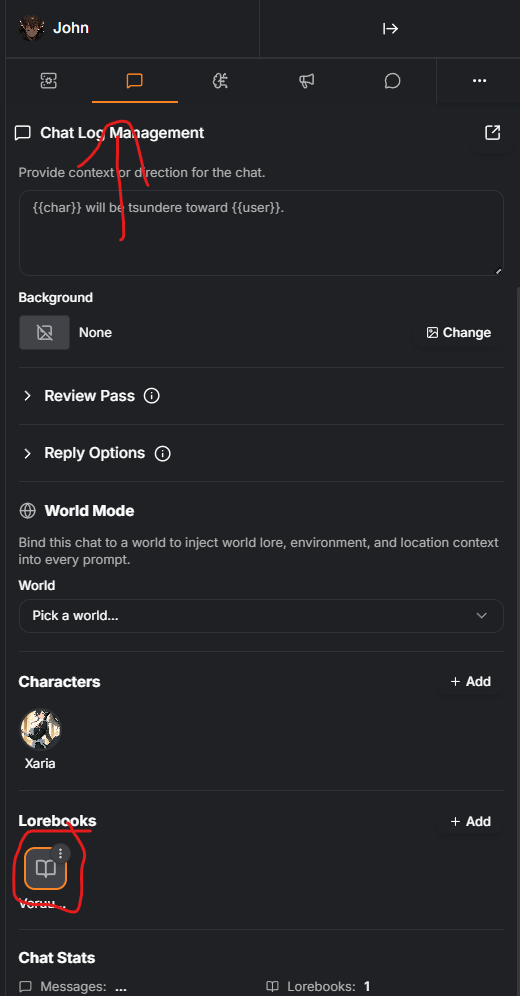Add a lorebook with the Add button
520x996 pixels.
coord(470,821)
